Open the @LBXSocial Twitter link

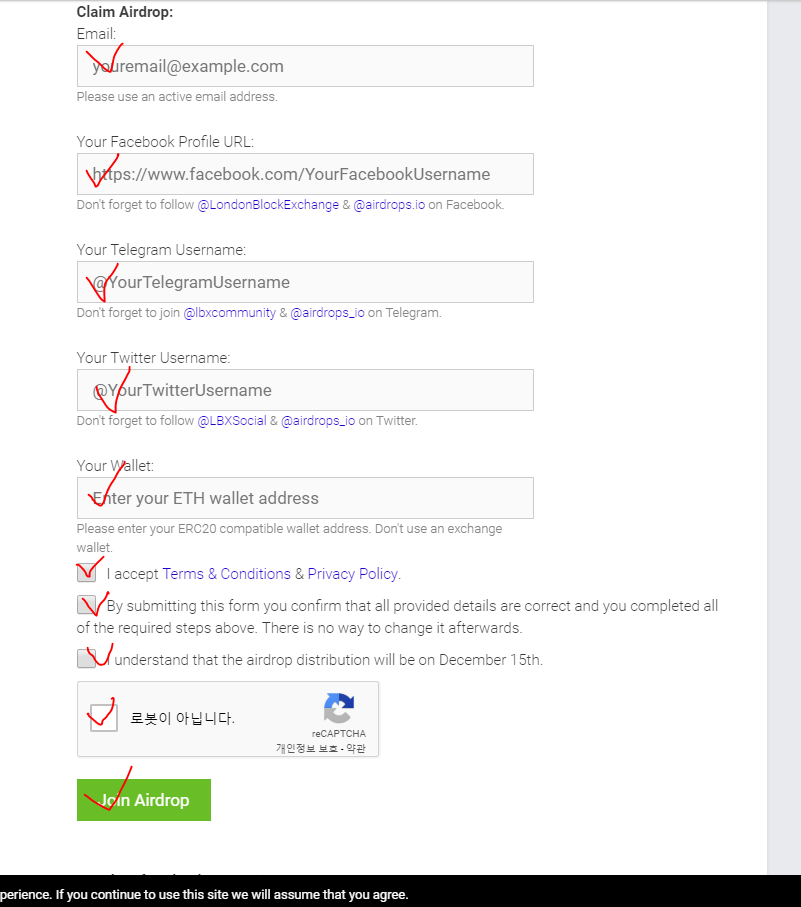point(231,421)
